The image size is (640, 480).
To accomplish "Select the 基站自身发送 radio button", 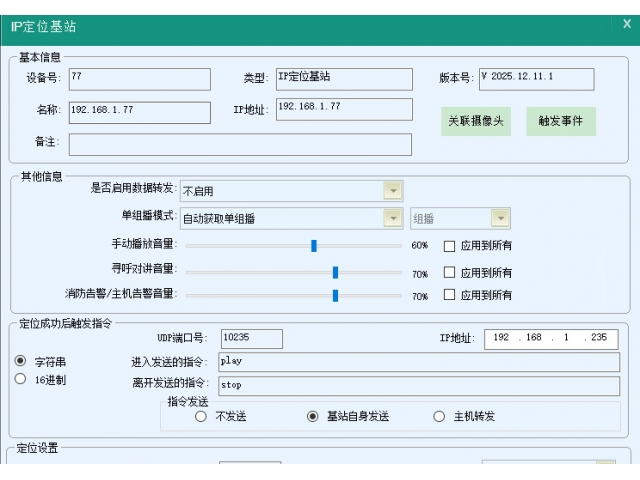I will 312,416.
